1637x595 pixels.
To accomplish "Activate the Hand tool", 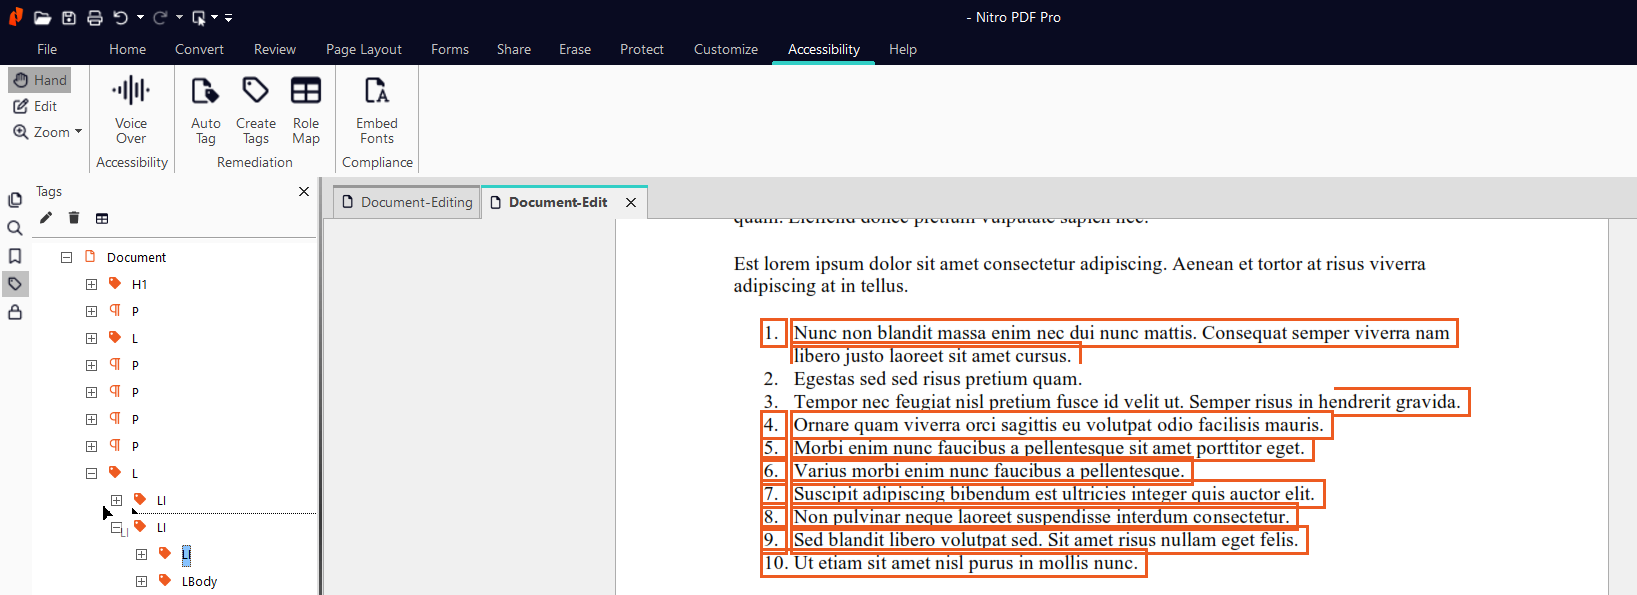I will 40,80.
